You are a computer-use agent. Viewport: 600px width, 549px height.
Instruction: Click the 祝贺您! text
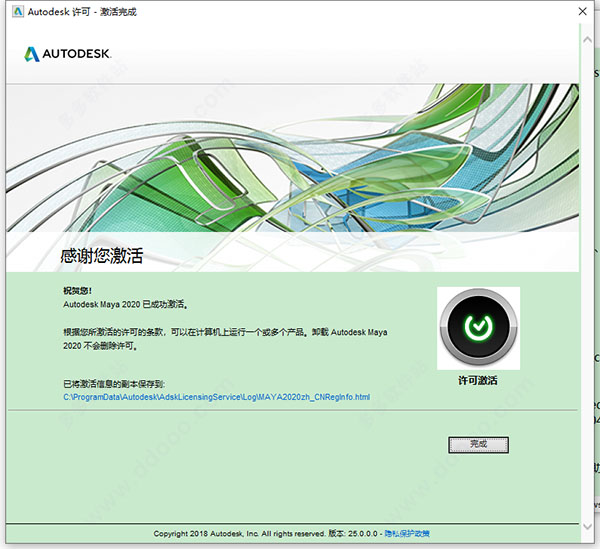click(x=77, y=291)
